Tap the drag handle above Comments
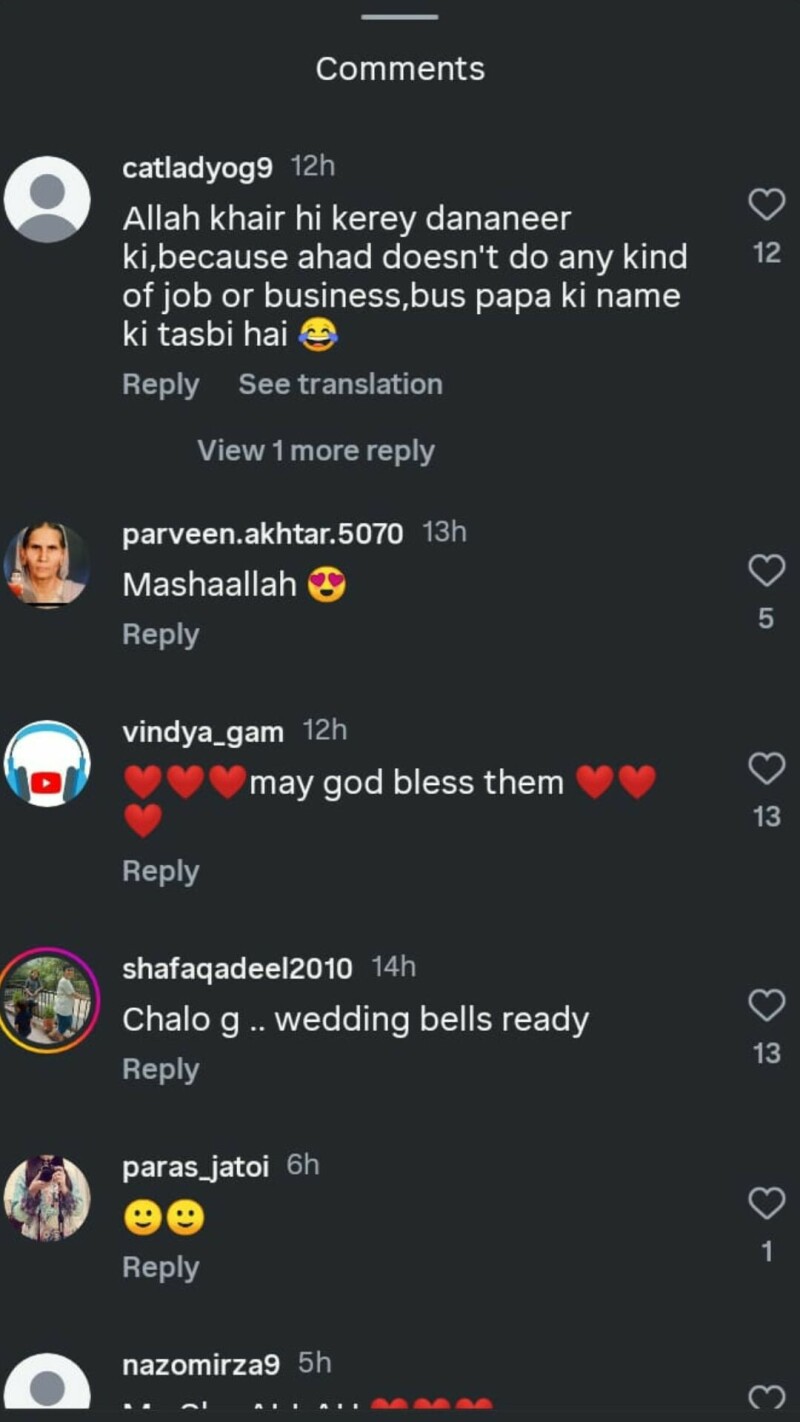Viewport: 800px width, 1422px height. click(399, 17)
